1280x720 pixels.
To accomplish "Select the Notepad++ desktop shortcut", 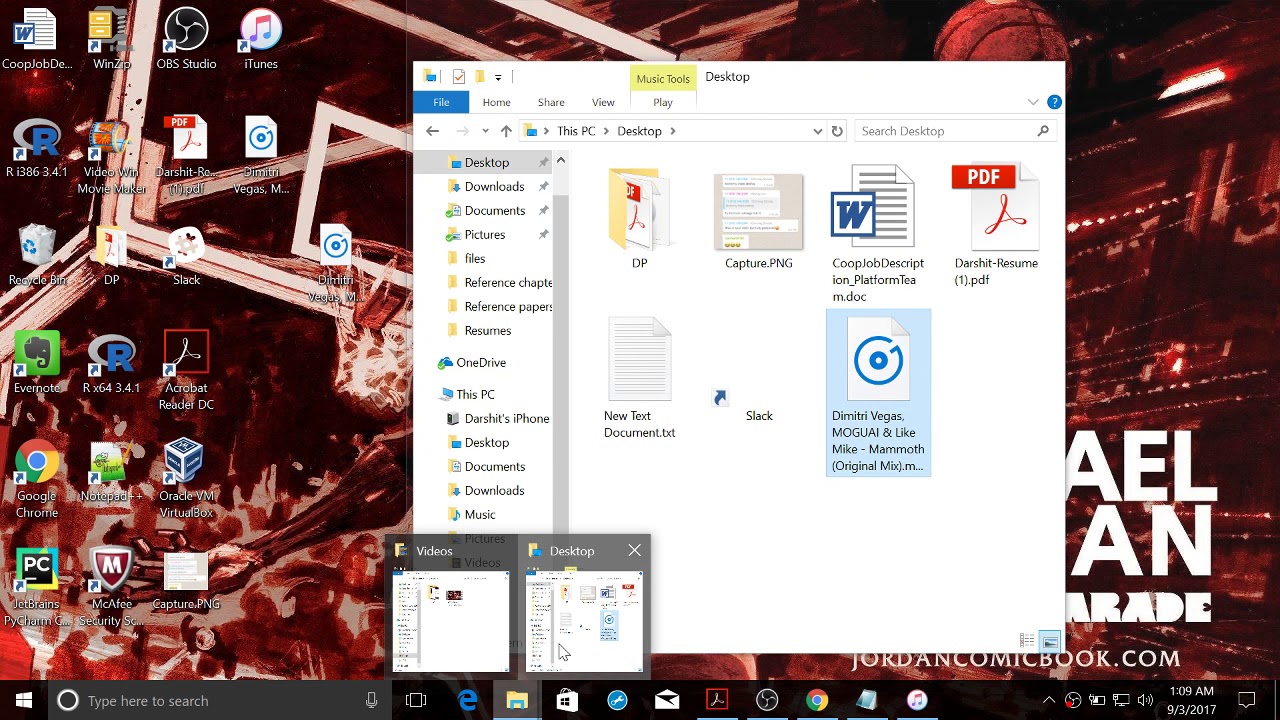I will coord(111,472).
